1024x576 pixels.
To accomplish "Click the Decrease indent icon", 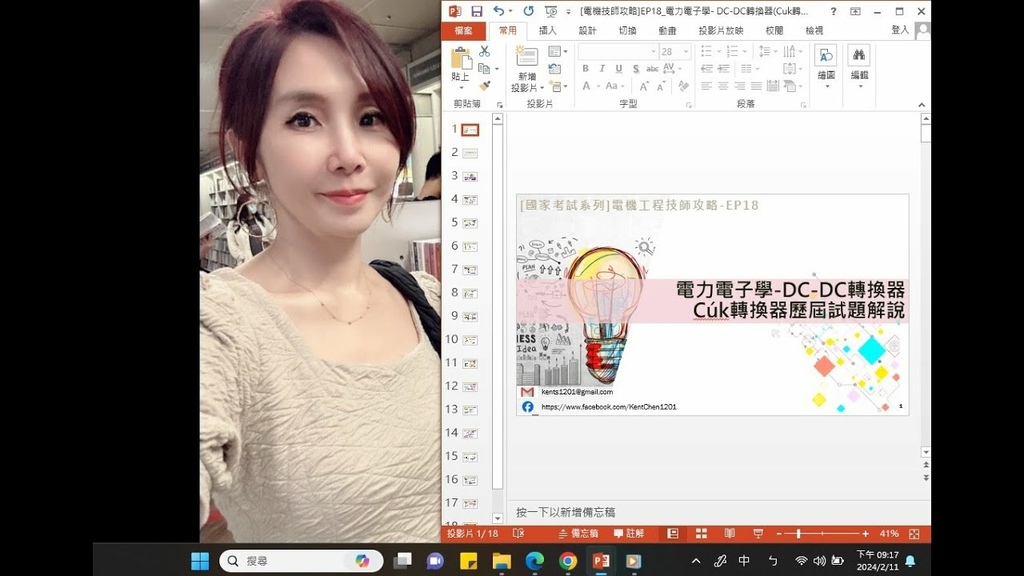I will click(x=707, y=69).
